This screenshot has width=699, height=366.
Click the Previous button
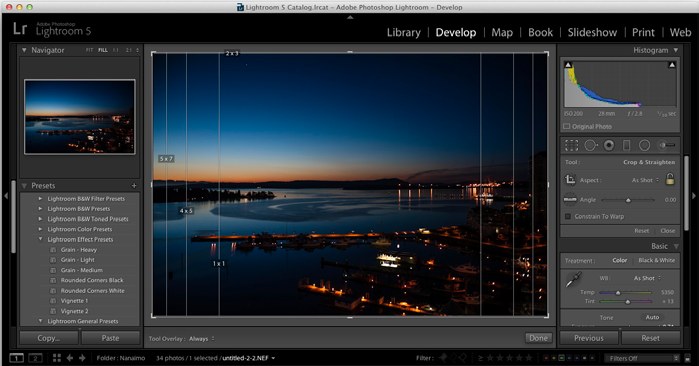pyautogui.click(x=588, y=338)
